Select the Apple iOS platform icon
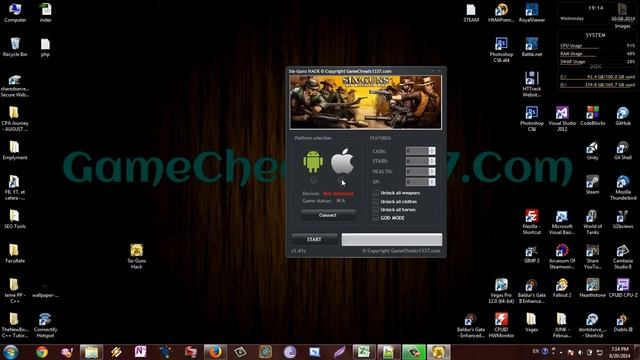 click(342, 162)
